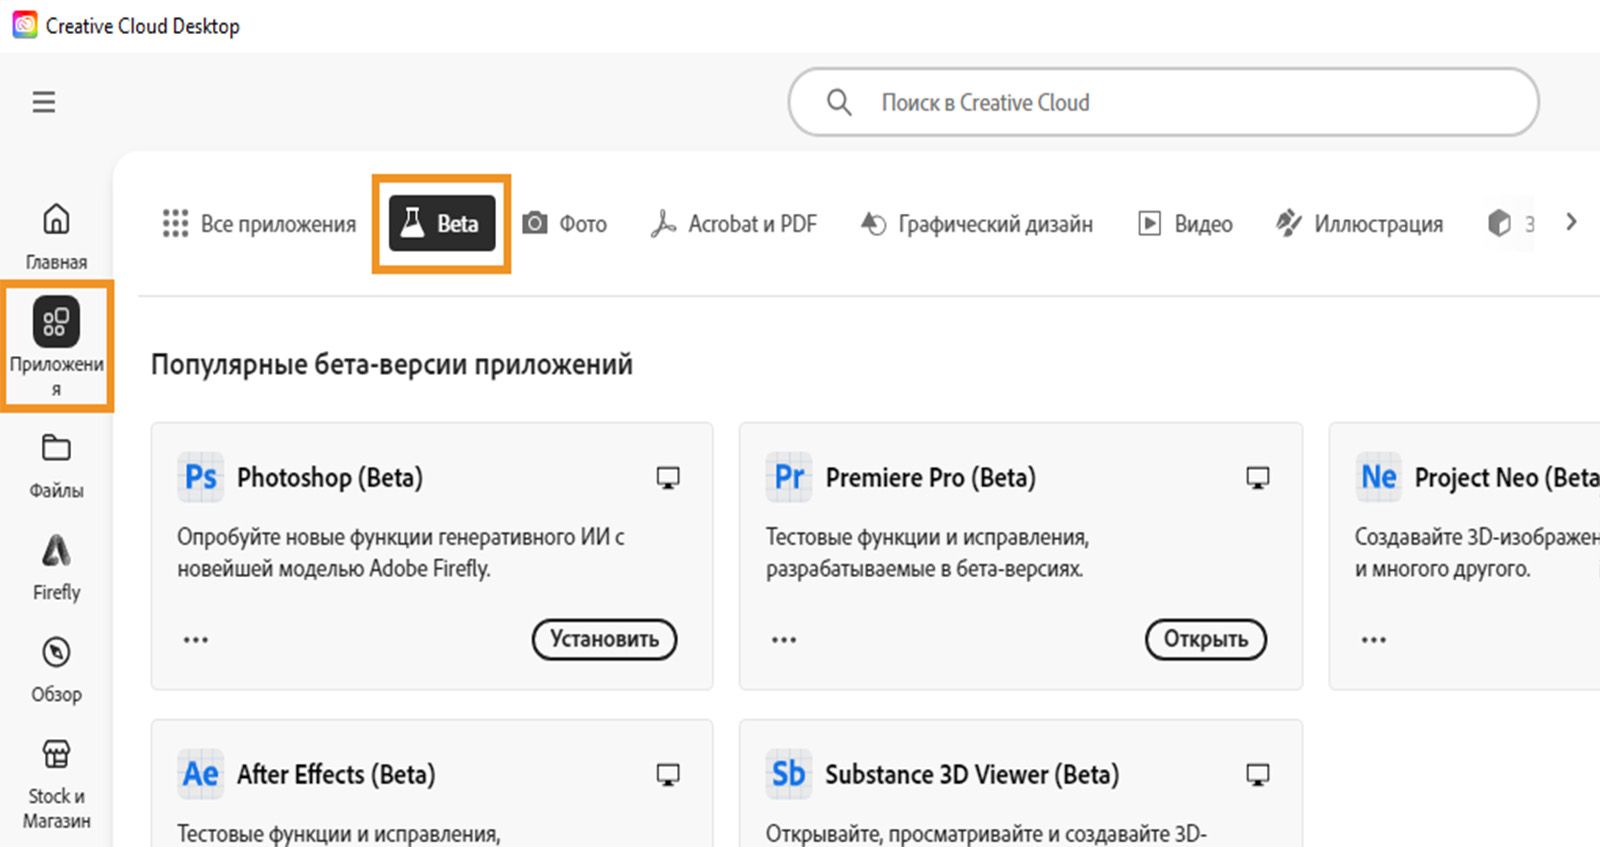Viewport: 1600px width, 847px height.
Task: Expand more categories with the right chevron
Action: click(1571, 222)
